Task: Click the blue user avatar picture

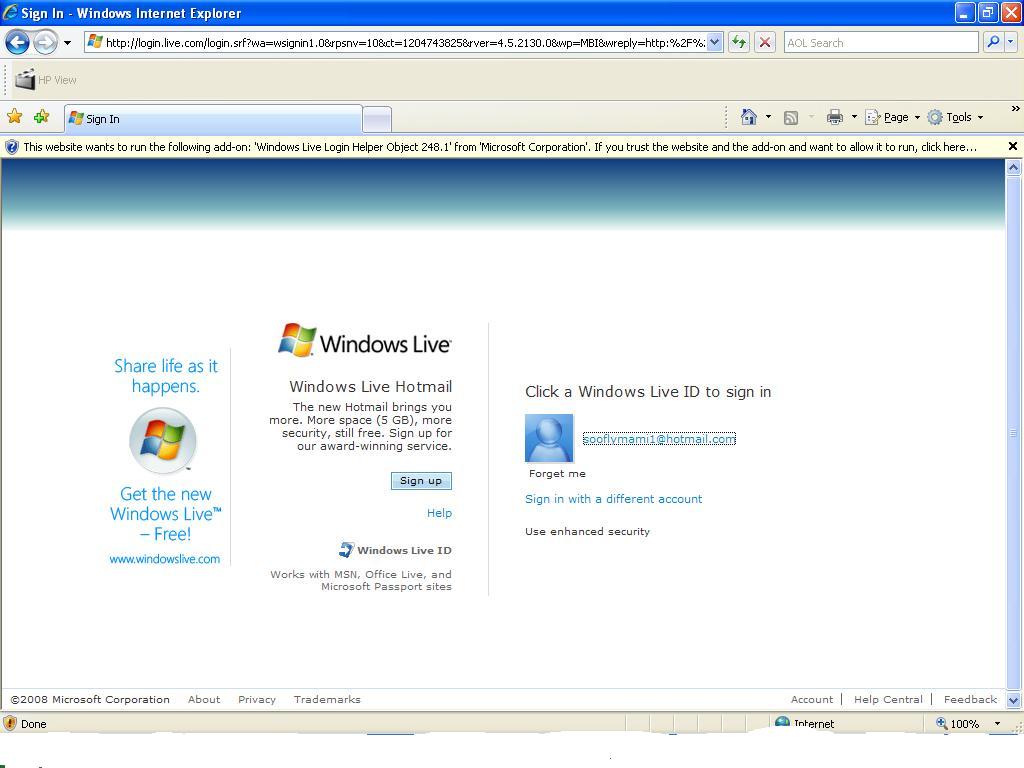Action: (549, 438)
